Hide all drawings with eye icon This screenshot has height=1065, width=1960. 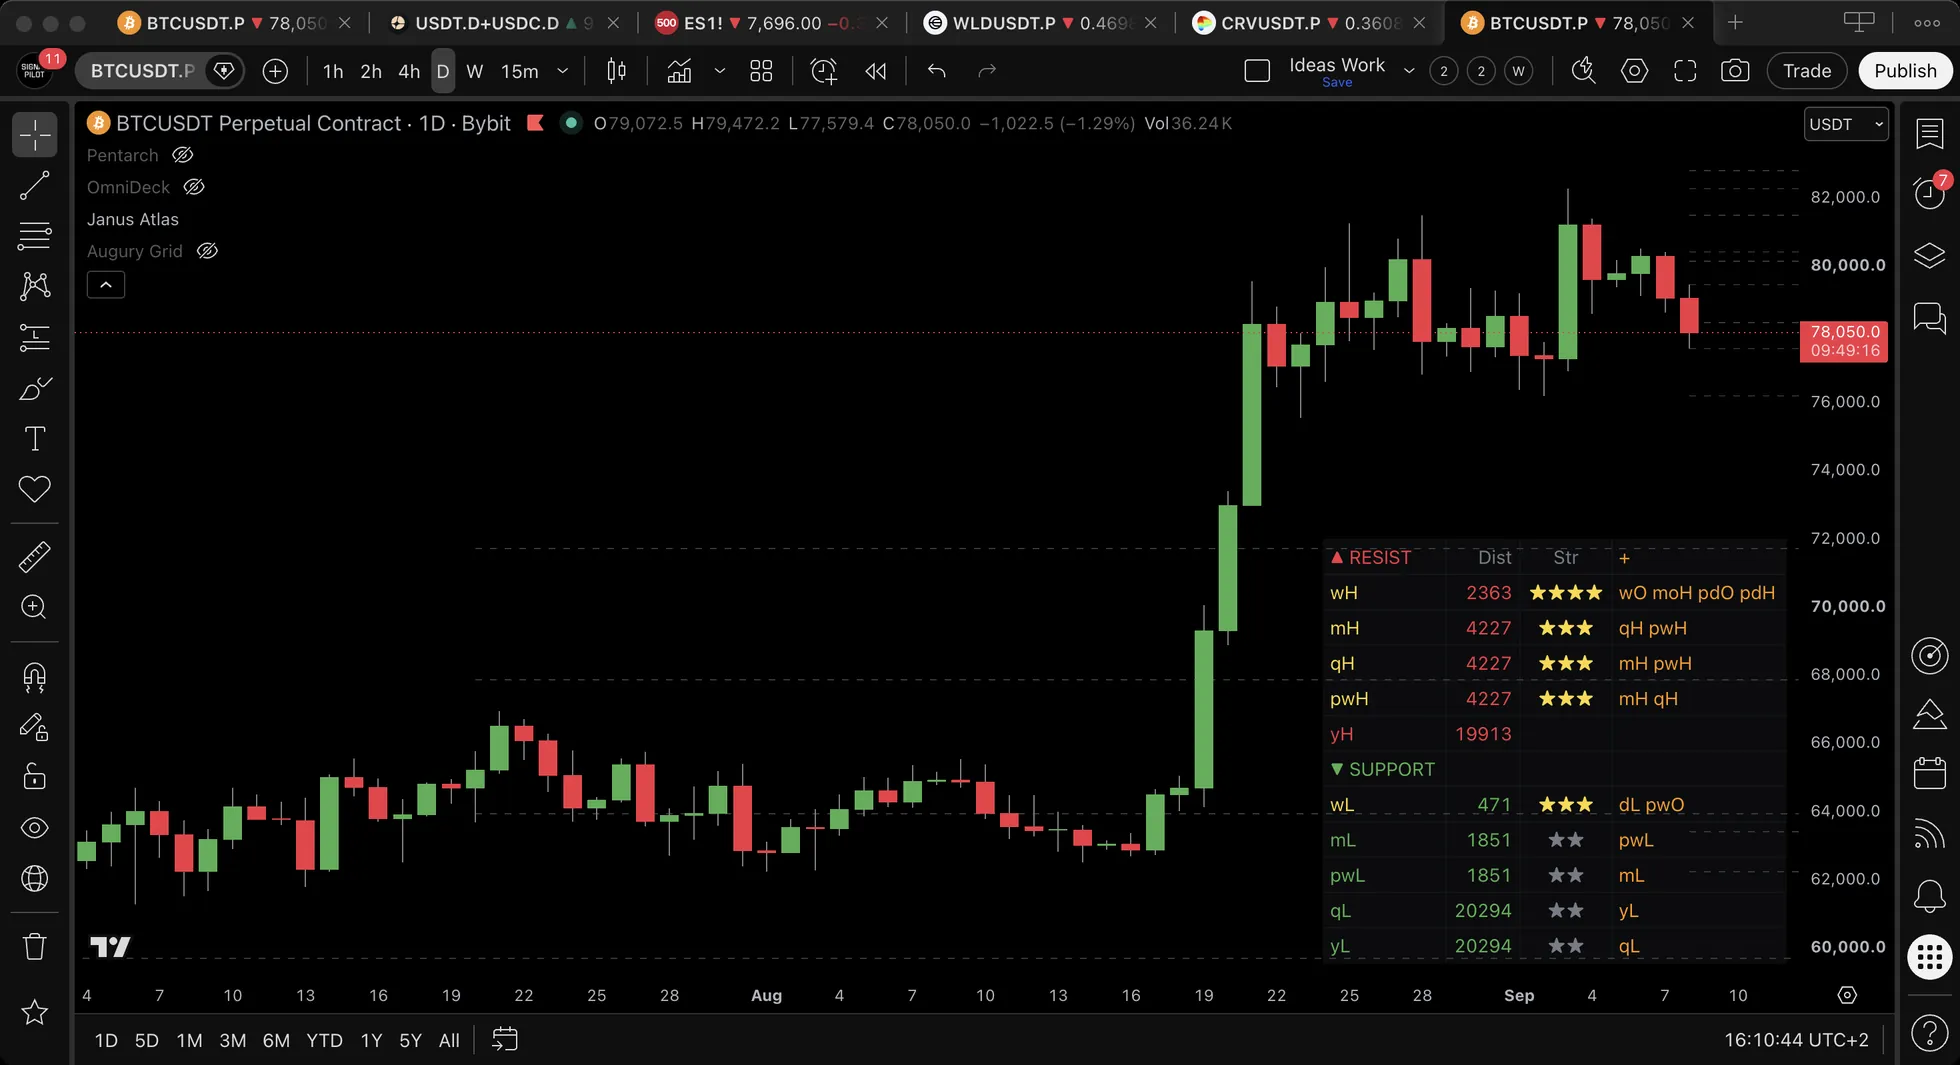[x=34, y=828]
